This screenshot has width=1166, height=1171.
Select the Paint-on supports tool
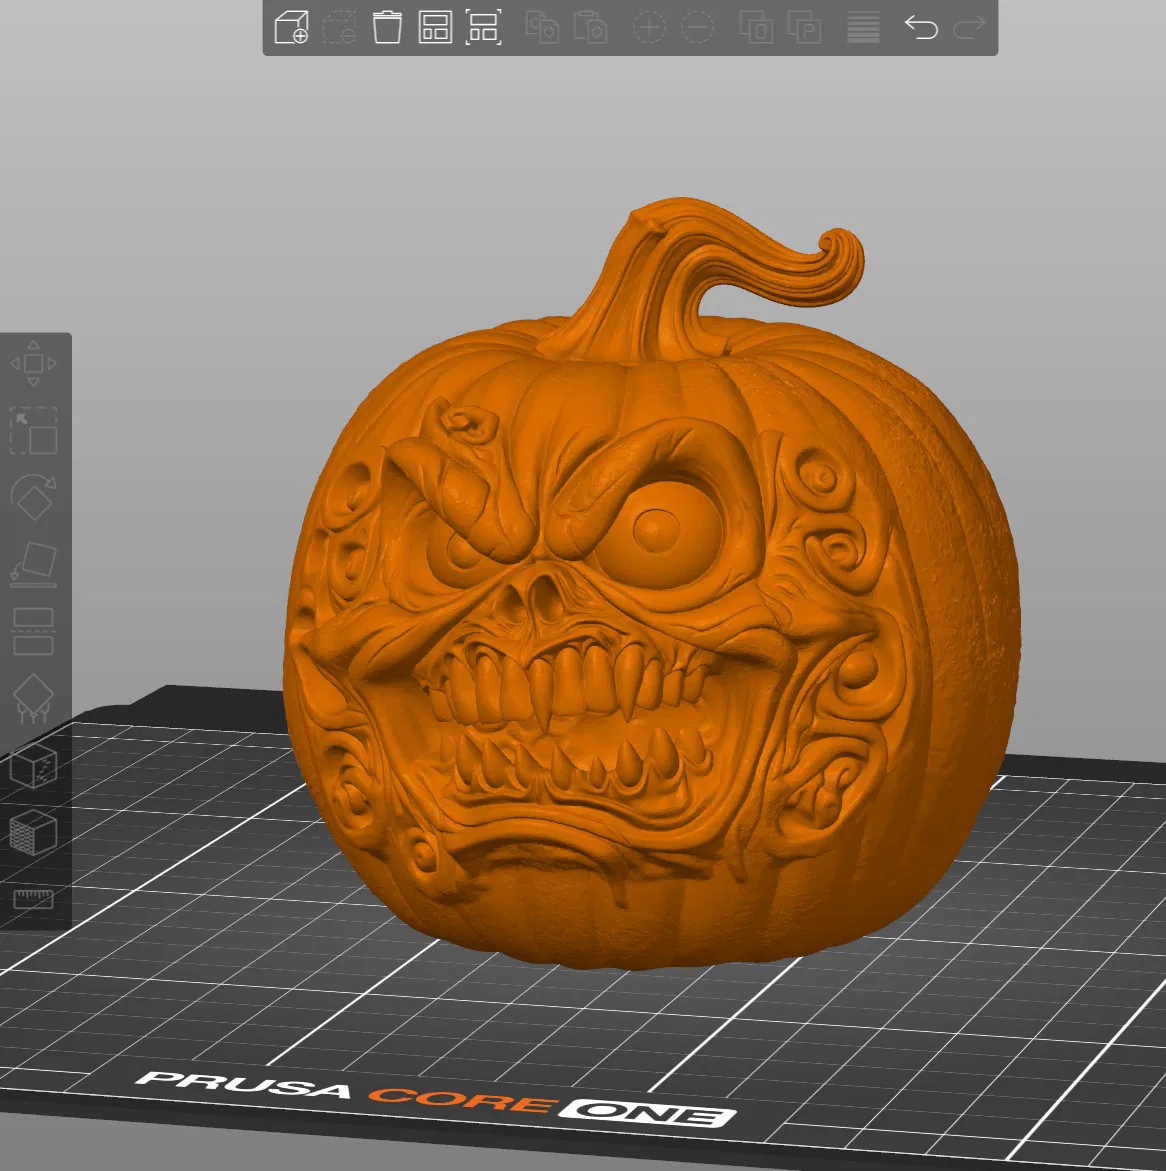(34, 698)
